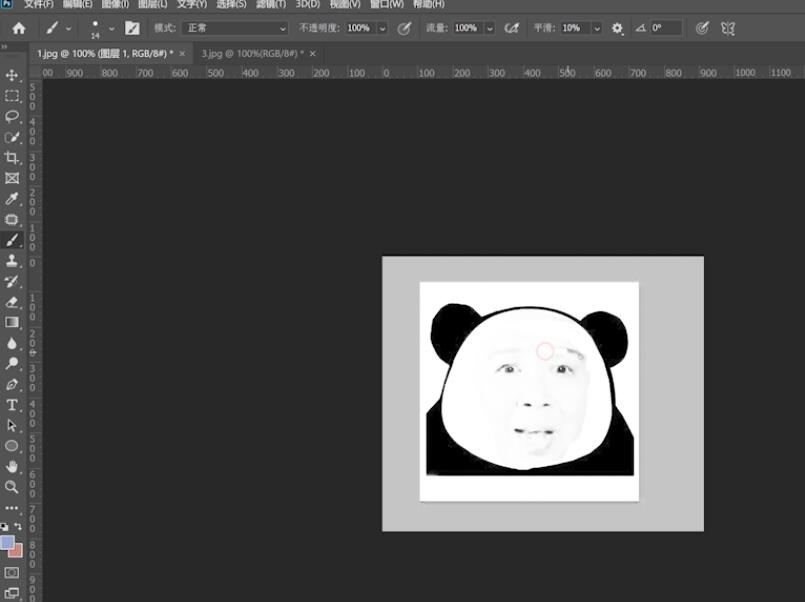Select the Quick Selection tool
The image size is (805, 602).
(x=12, y=137)
